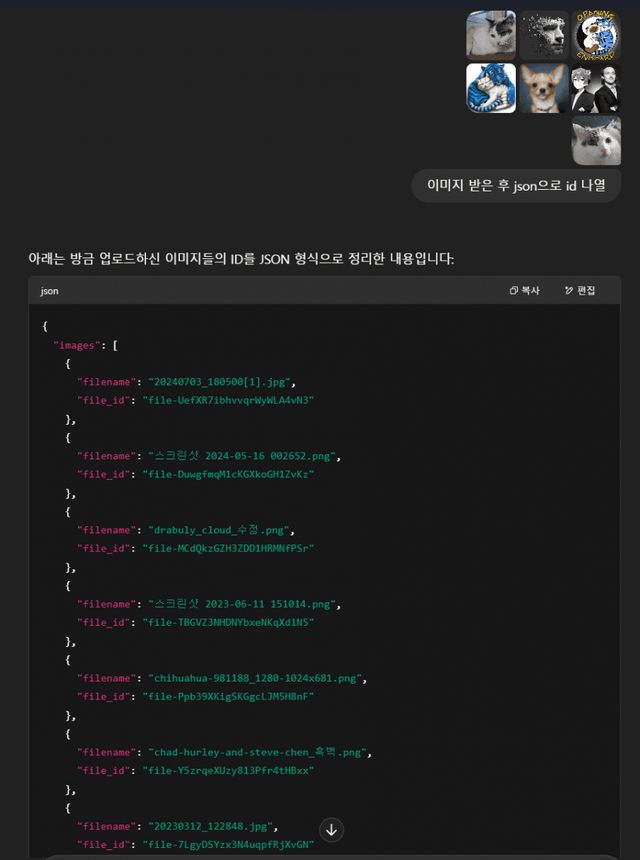
Task: Click file_id "file-MCdQkzGZH3ZDD1HRMNfPSr"
Action: [x=228, y=548]
